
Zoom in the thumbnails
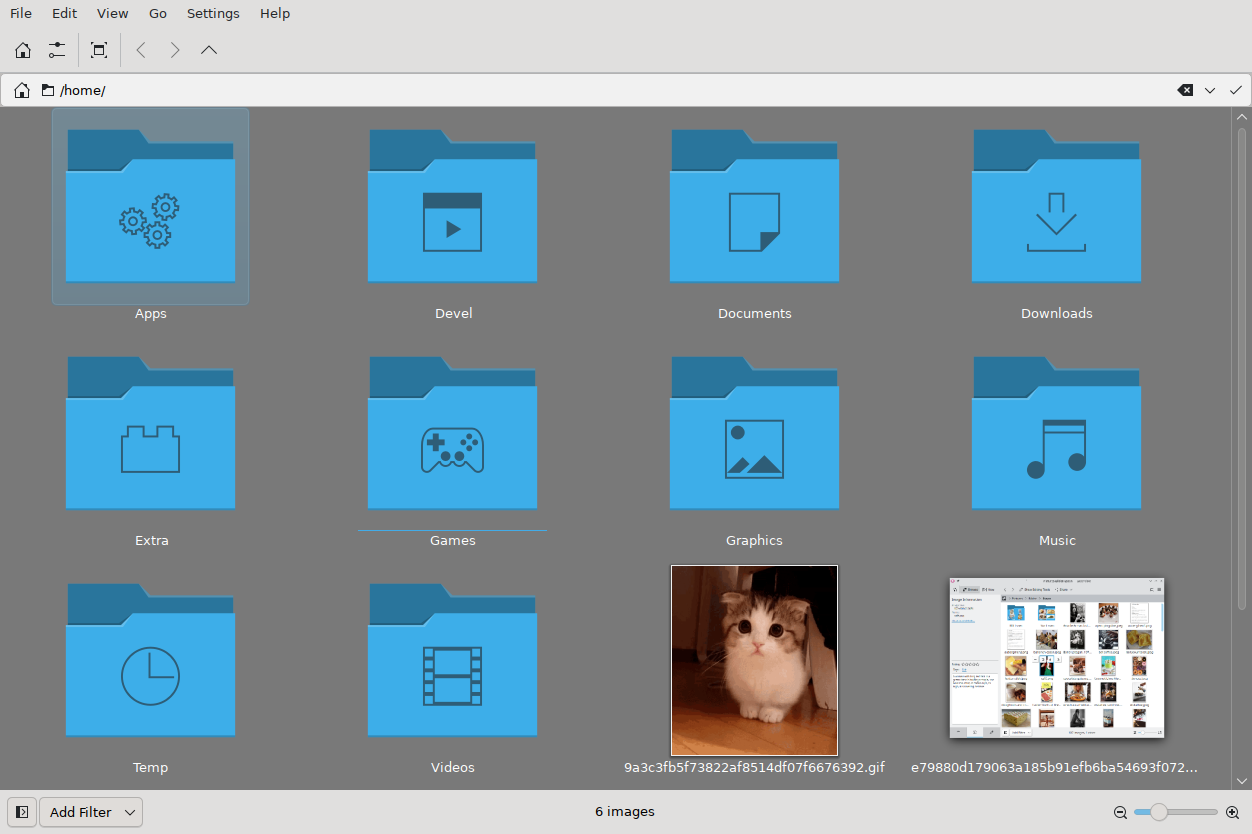1232,812
